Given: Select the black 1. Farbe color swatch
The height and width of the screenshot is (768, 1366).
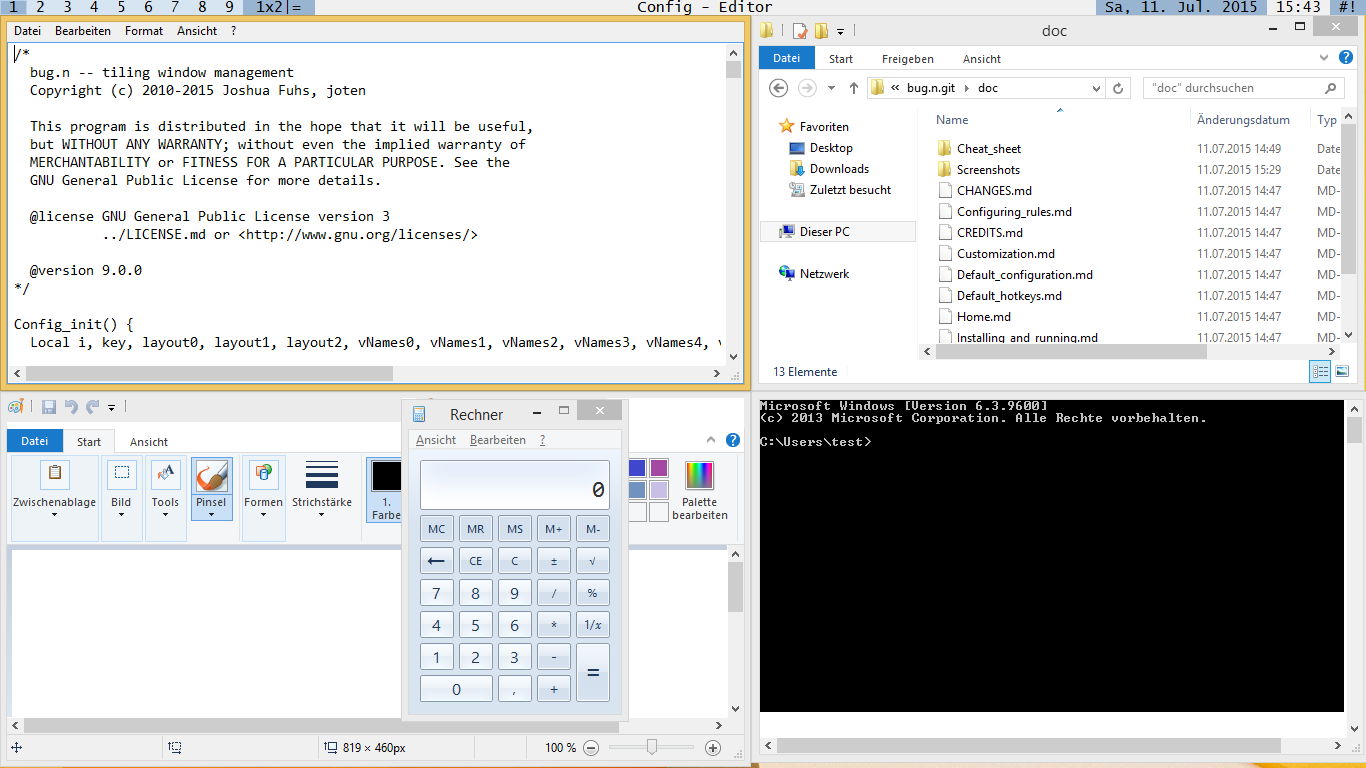Looking at the screenshot, I should (385, 475).
